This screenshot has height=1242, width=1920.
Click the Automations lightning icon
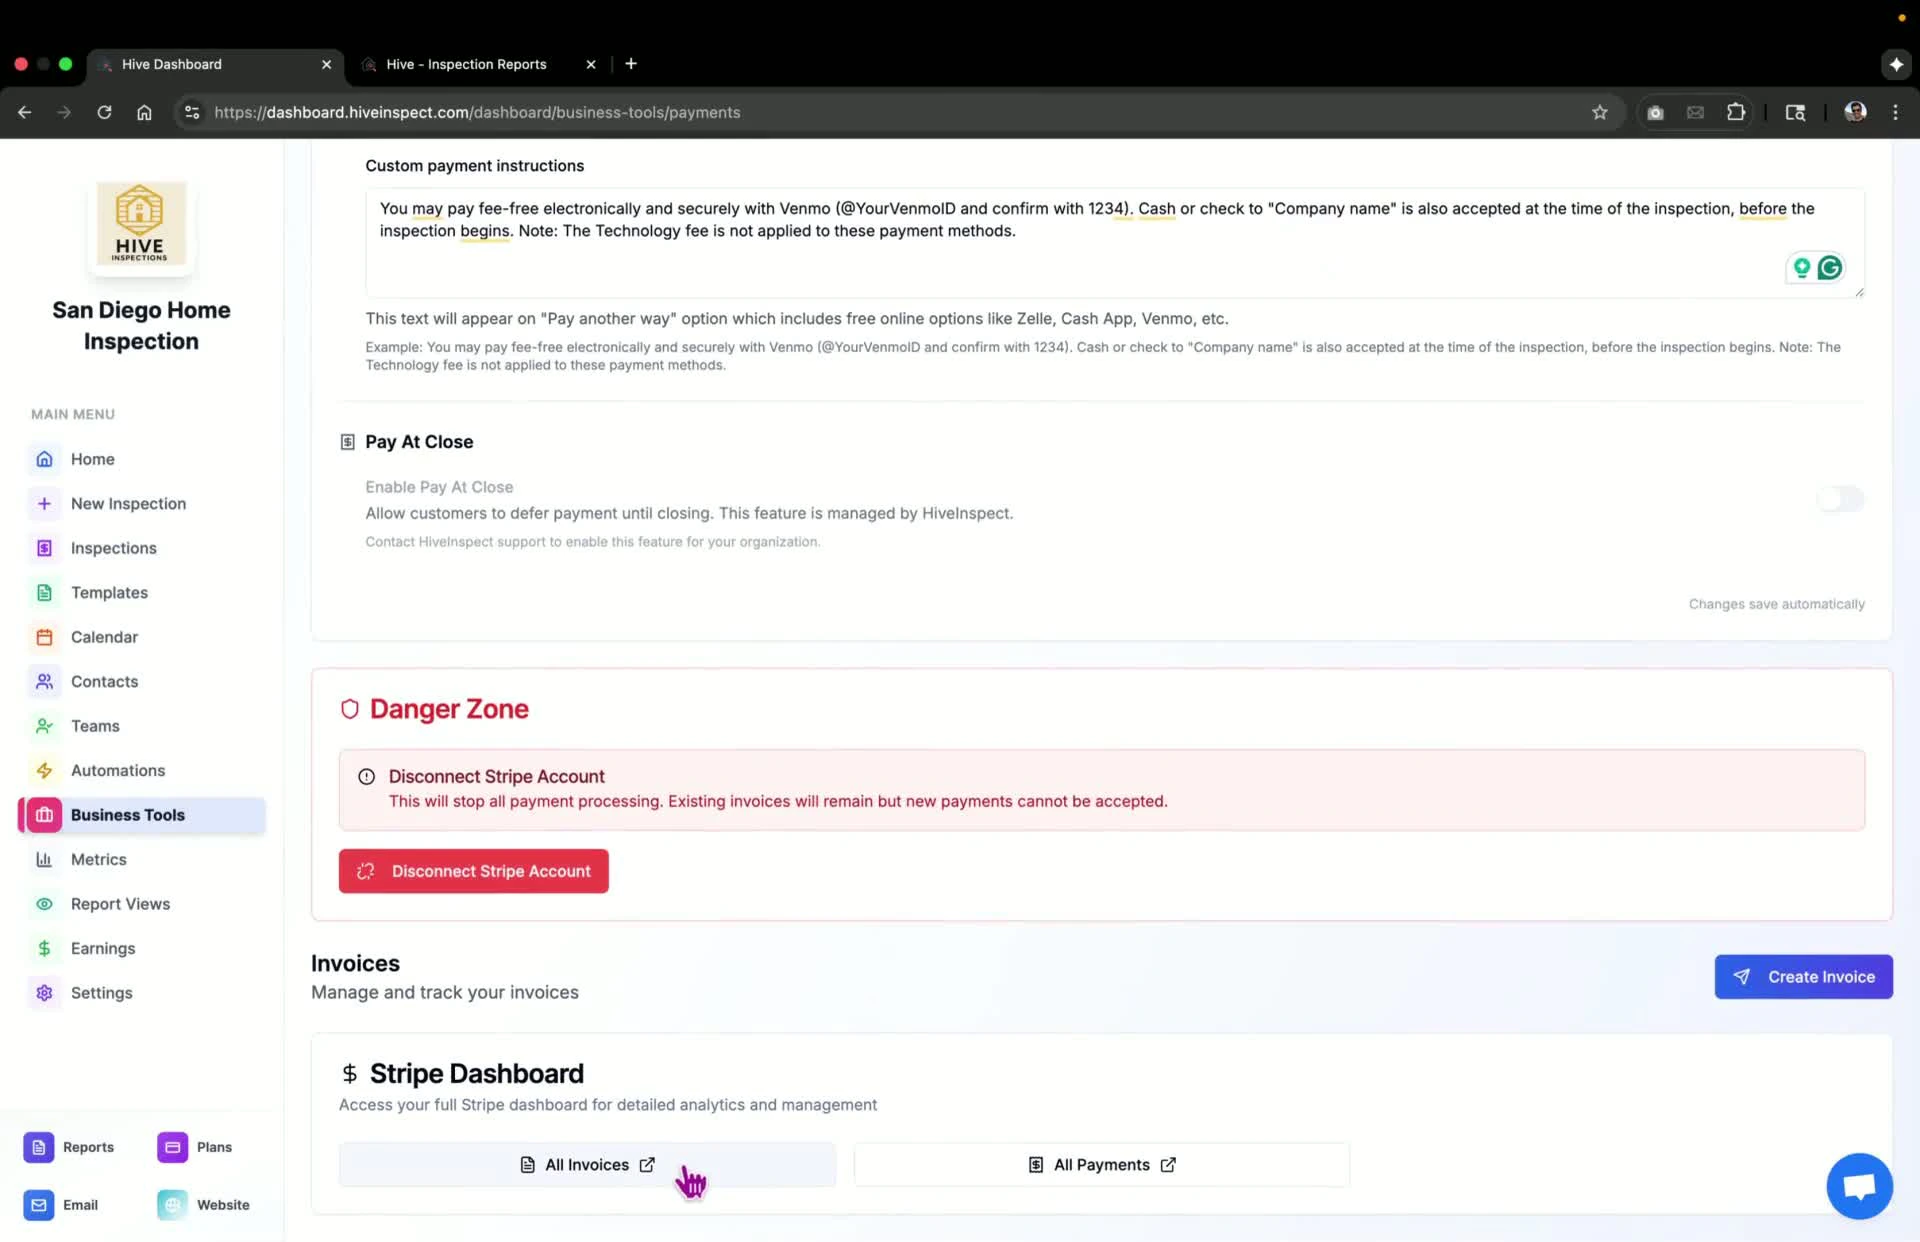(44, 770)
